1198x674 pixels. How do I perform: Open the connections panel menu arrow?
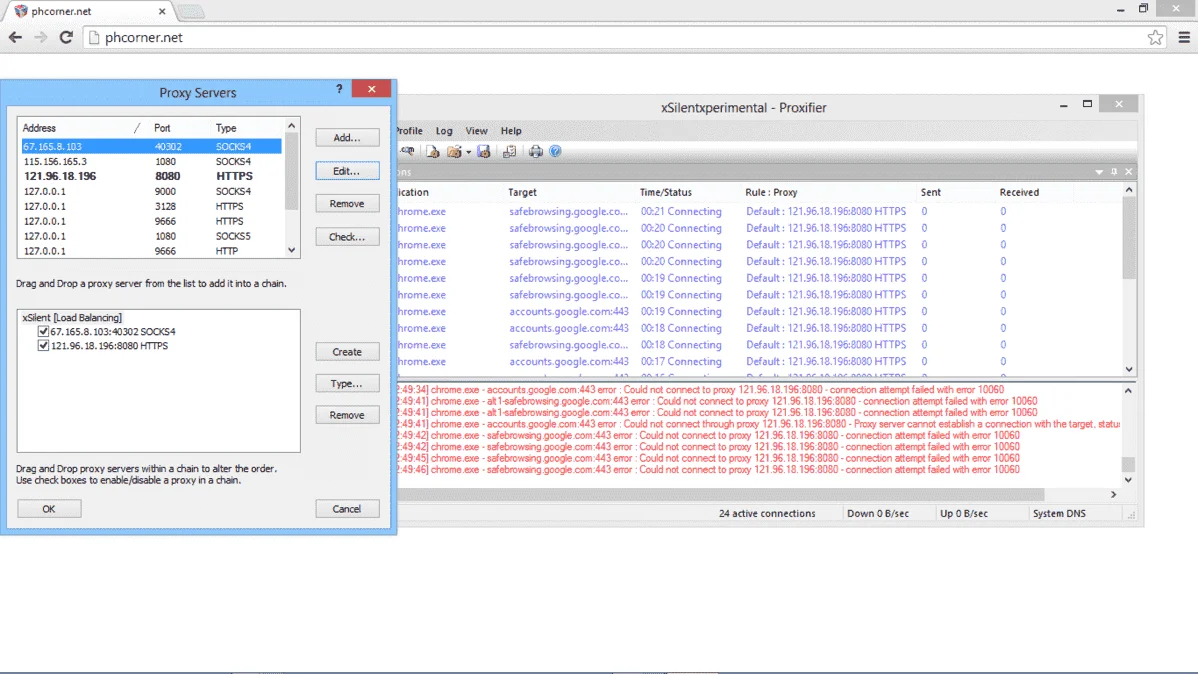point(1099,172)
